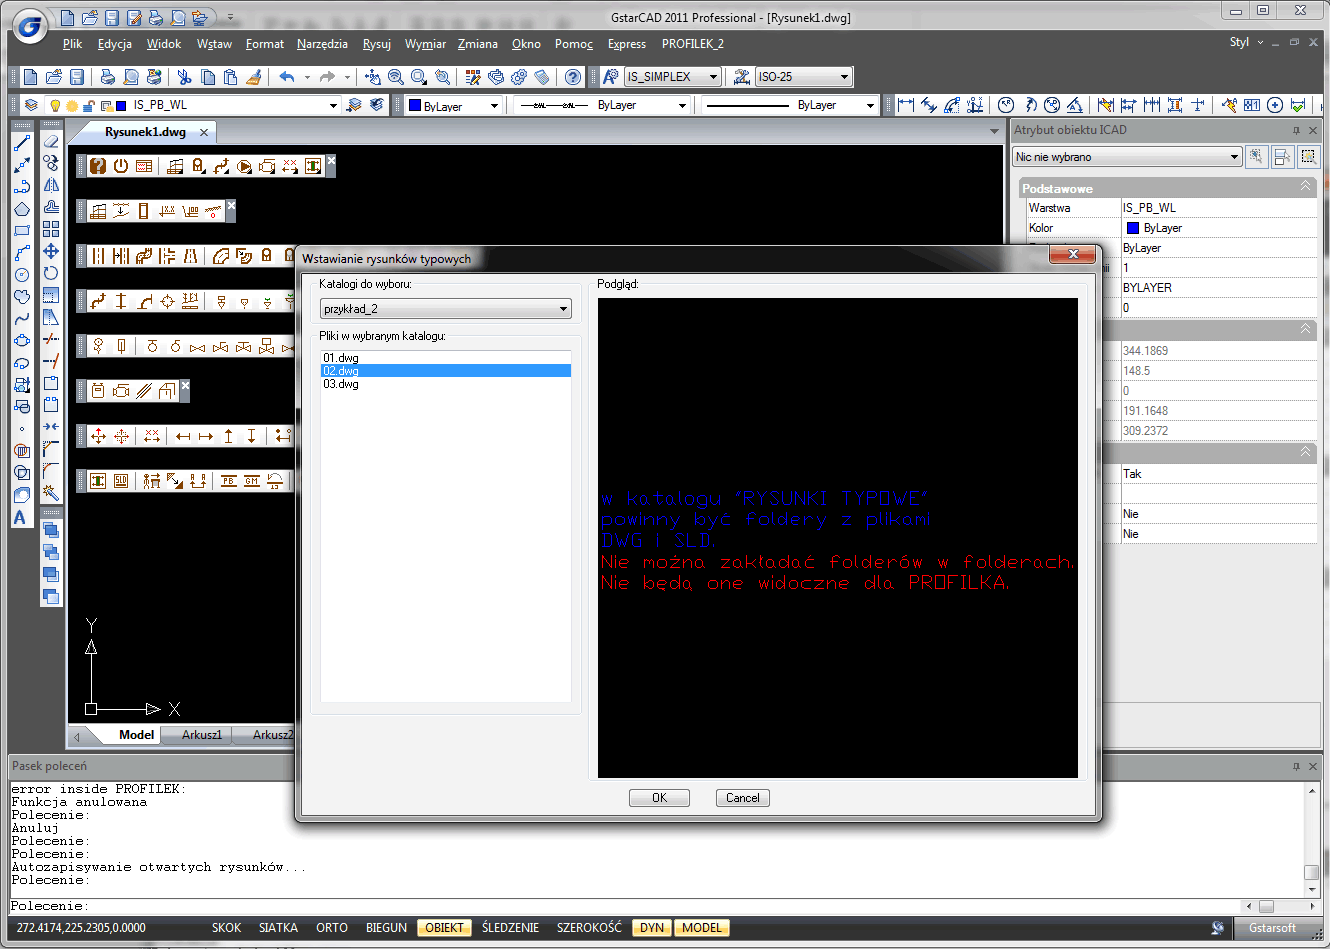
Task: Click the Undo arrow icon
Action: 287,77
